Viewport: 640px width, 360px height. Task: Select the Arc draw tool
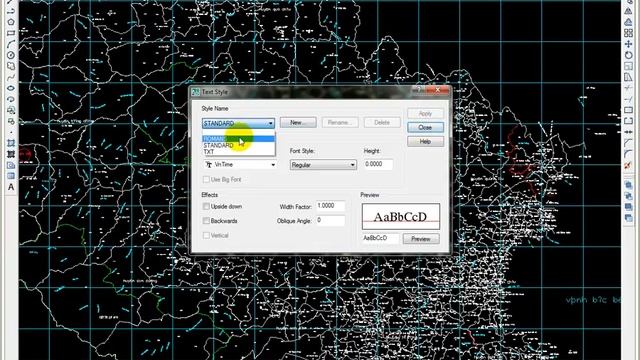[11, 44]
